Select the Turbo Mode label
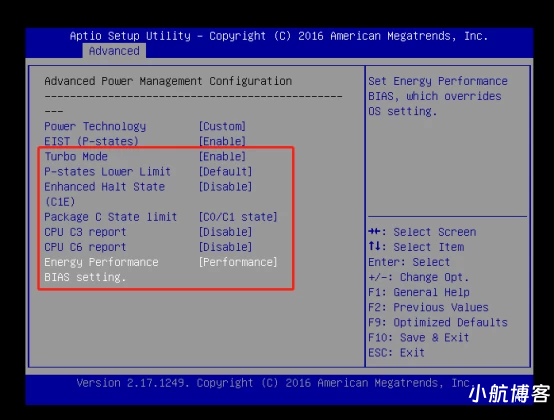The image size is (554, 420). click(x=76, y=156)
